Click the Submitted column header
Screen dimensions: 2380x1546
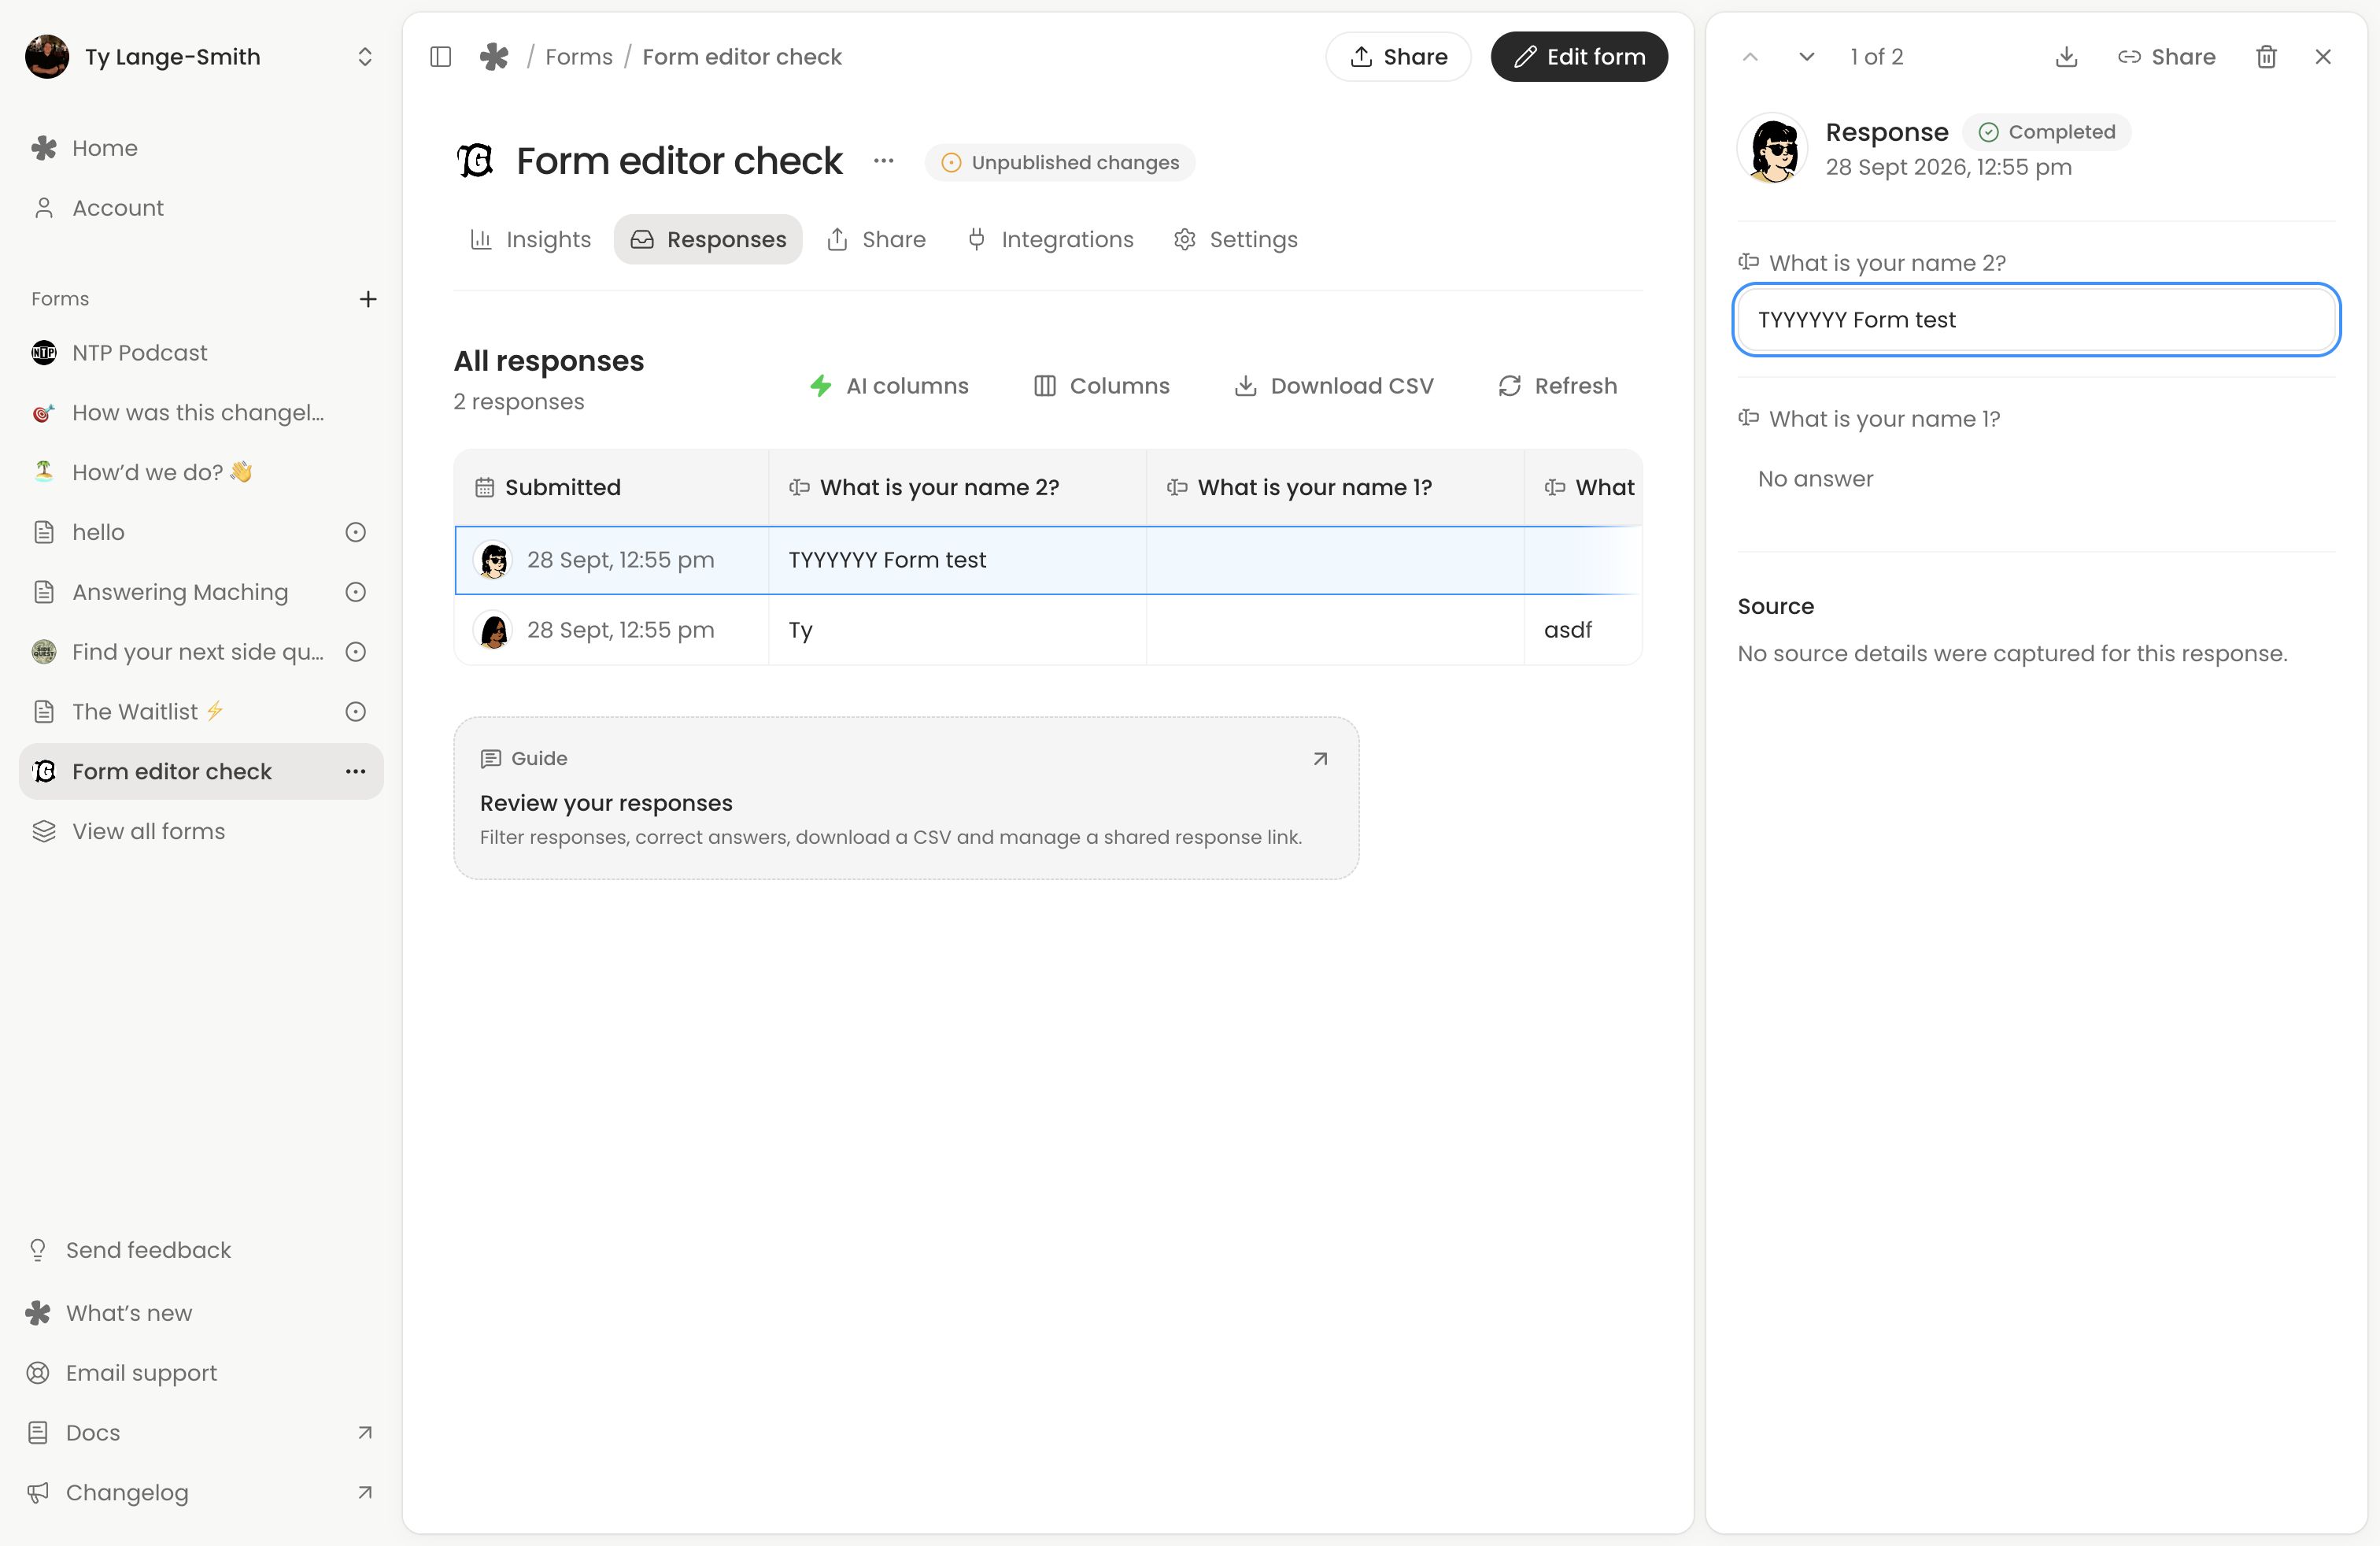click(611, 487)
